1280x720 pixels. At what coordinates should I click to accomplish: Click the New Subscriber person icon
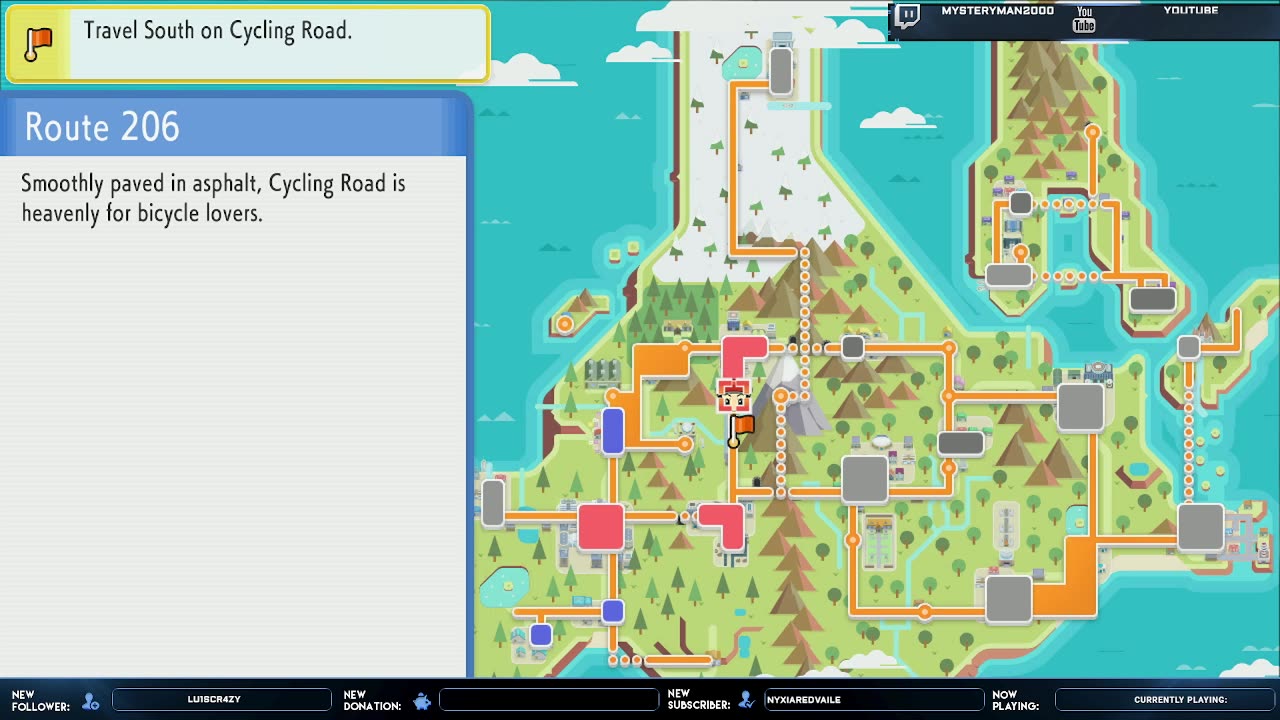click(746, 700)
